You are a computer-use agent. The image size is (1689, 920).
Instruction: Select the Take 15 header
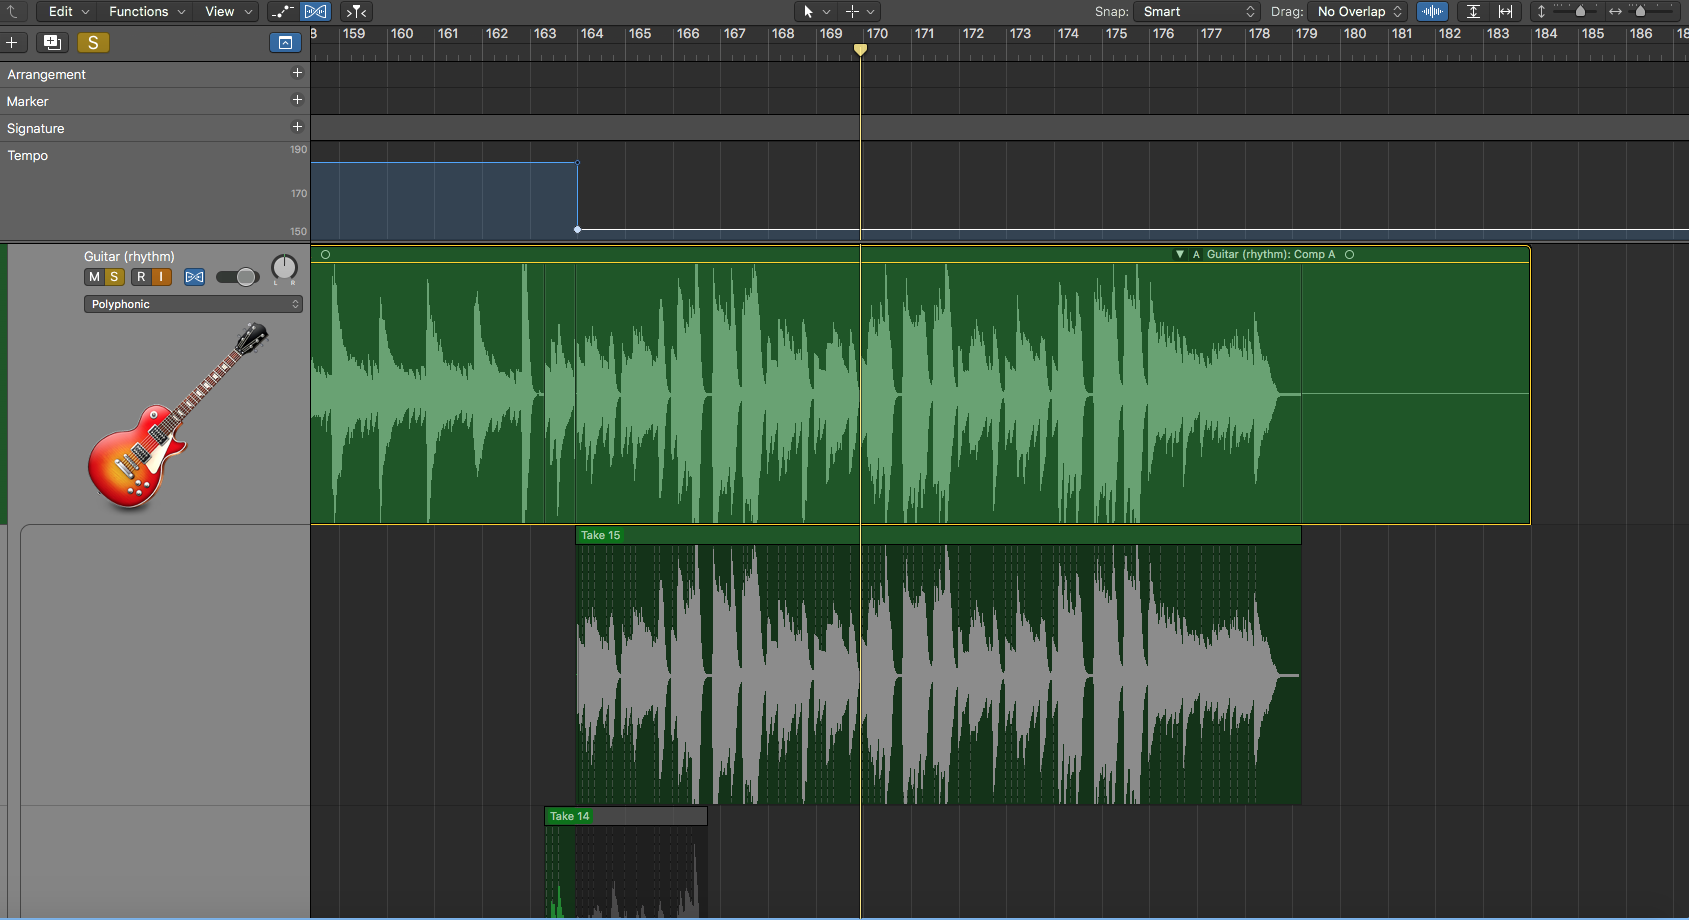click(x=938, y=535)
